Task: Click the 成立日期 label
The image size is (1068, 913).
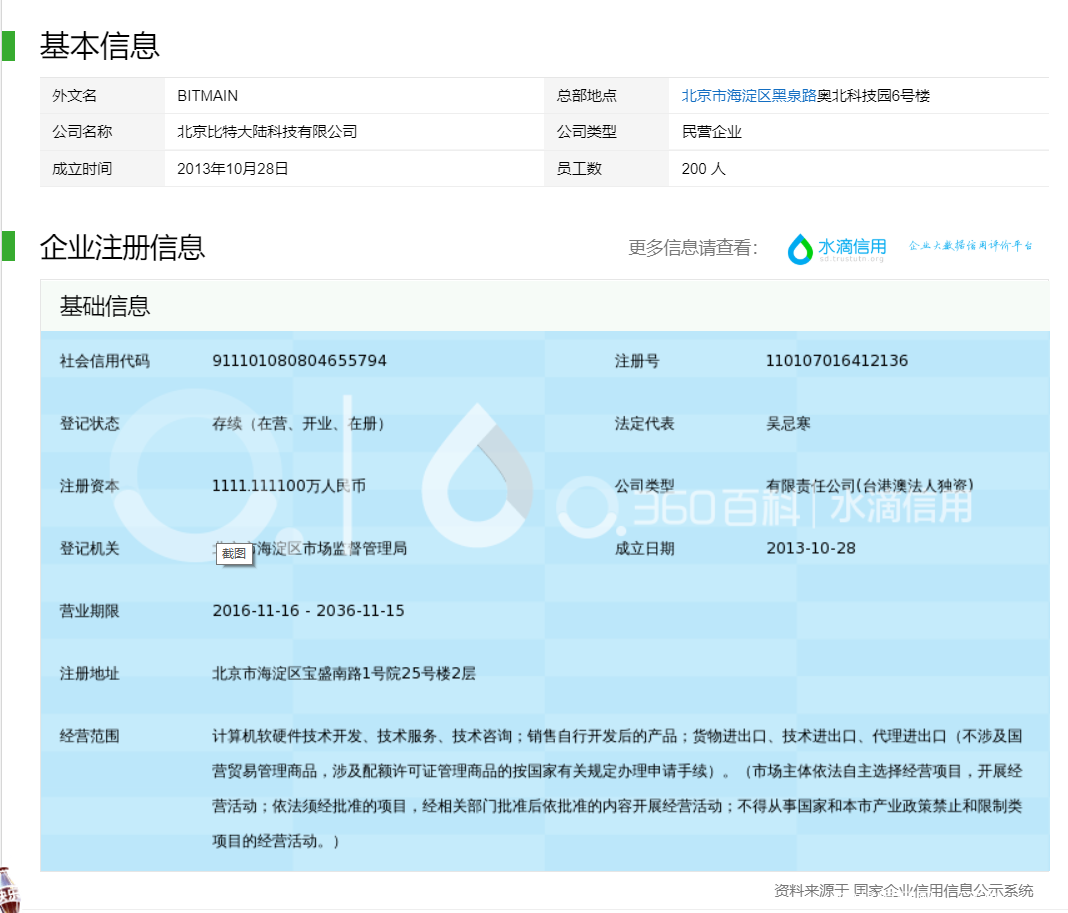Action: click(x=644, y=548)
